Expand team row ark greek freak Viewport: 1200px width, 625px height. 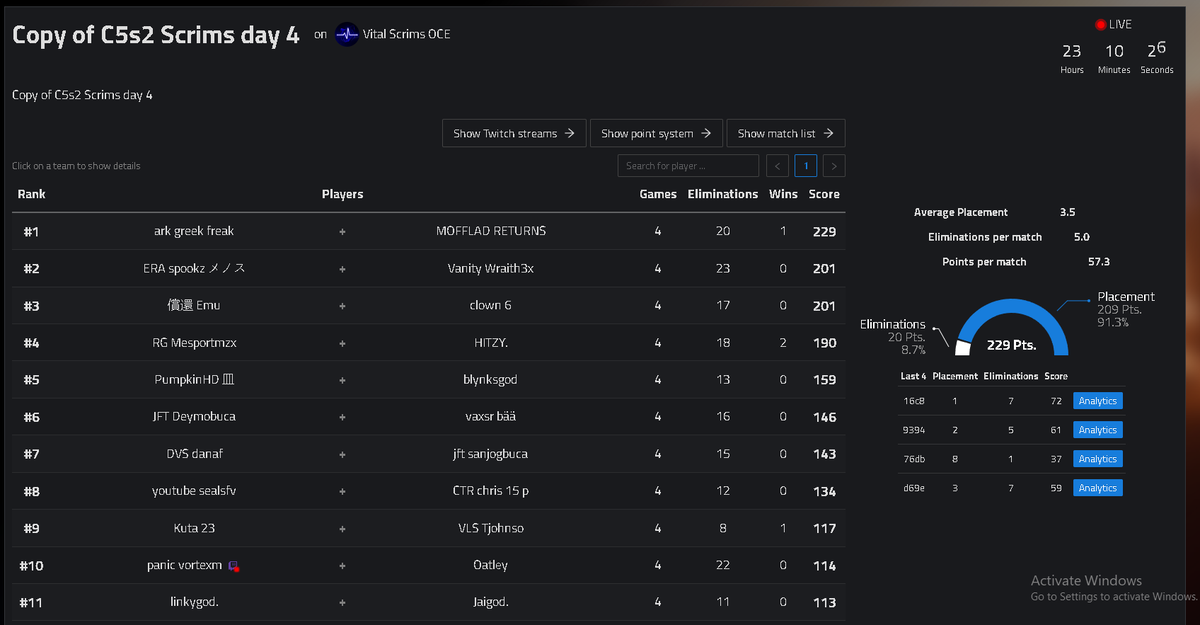click(428, 231)
